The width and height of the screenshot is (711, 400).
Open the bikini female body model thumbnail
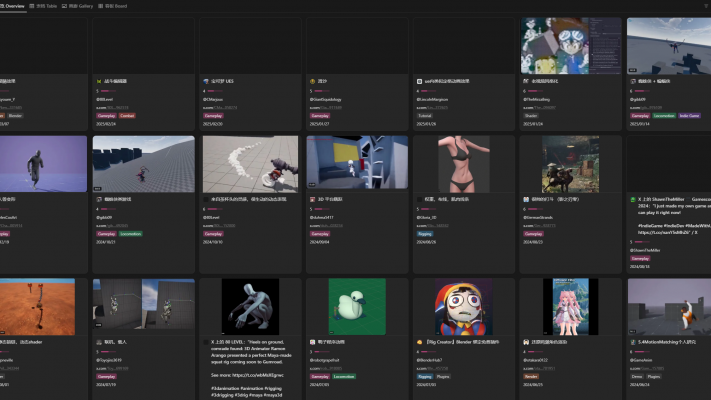click(463, 164)
